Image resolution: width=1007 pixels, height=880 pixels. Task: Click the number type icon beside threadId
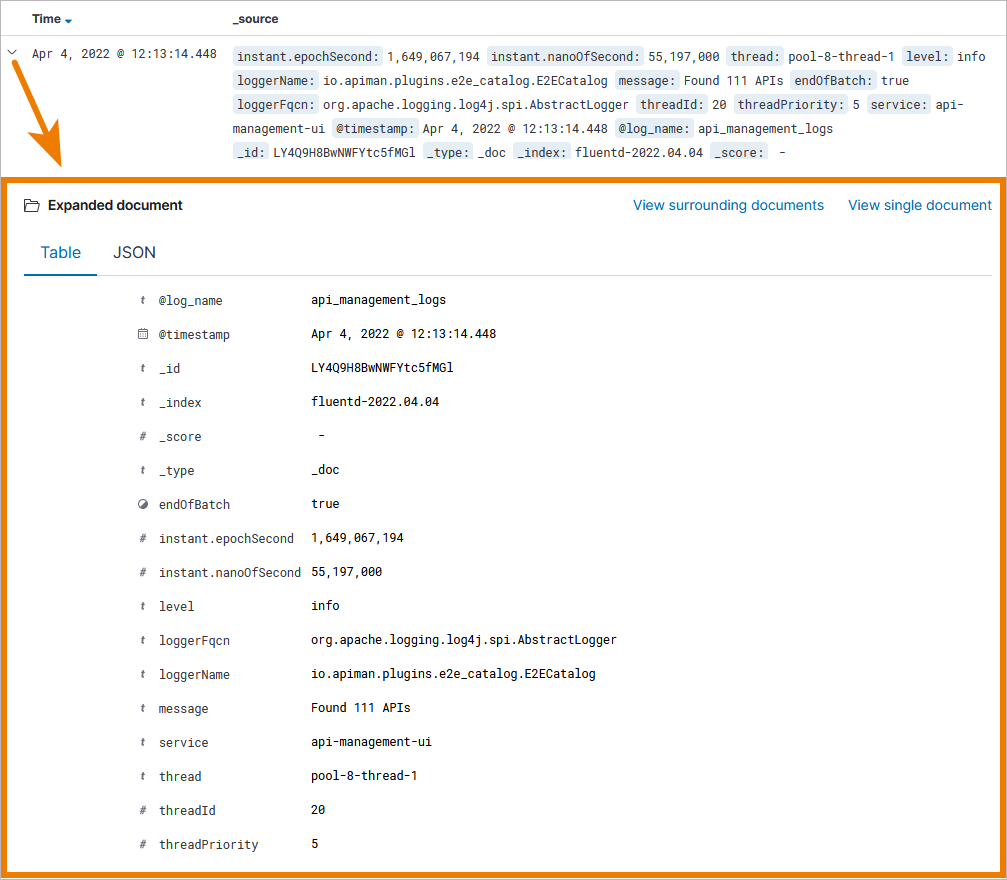143,811
